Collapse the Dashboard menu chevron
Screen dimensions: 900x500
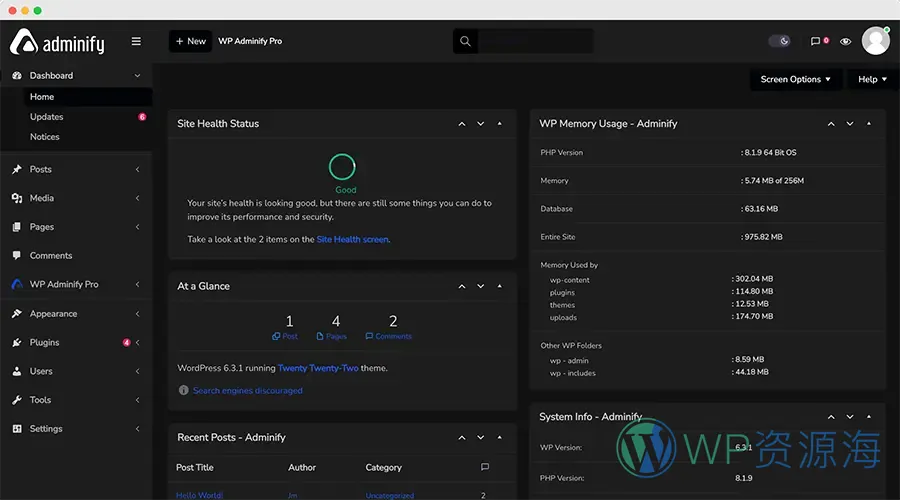(137, 75)
